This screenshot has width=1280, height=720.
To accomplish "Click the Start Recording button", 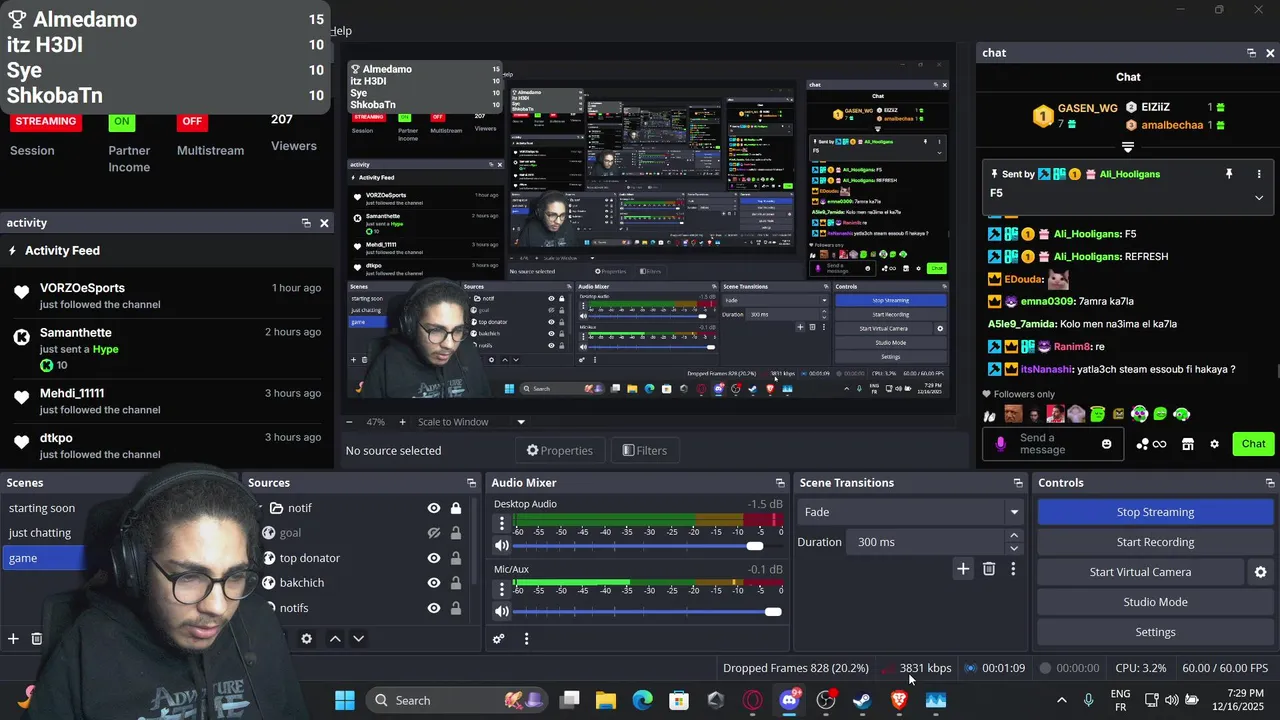I will click(x=1155, y=542).
